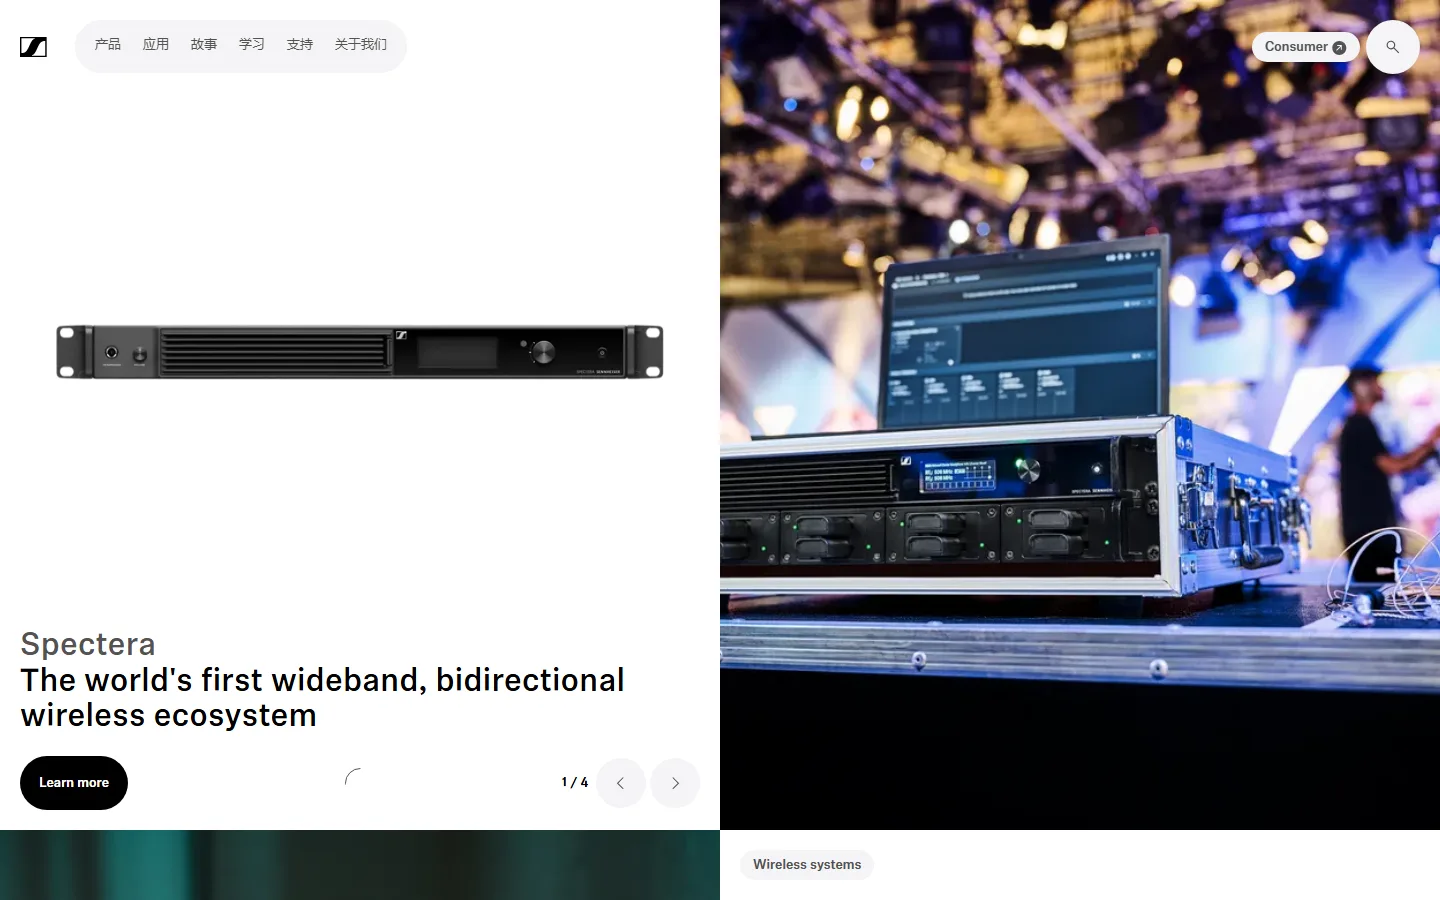
Task: Advance to the next slide arrow
Action: 675,783
